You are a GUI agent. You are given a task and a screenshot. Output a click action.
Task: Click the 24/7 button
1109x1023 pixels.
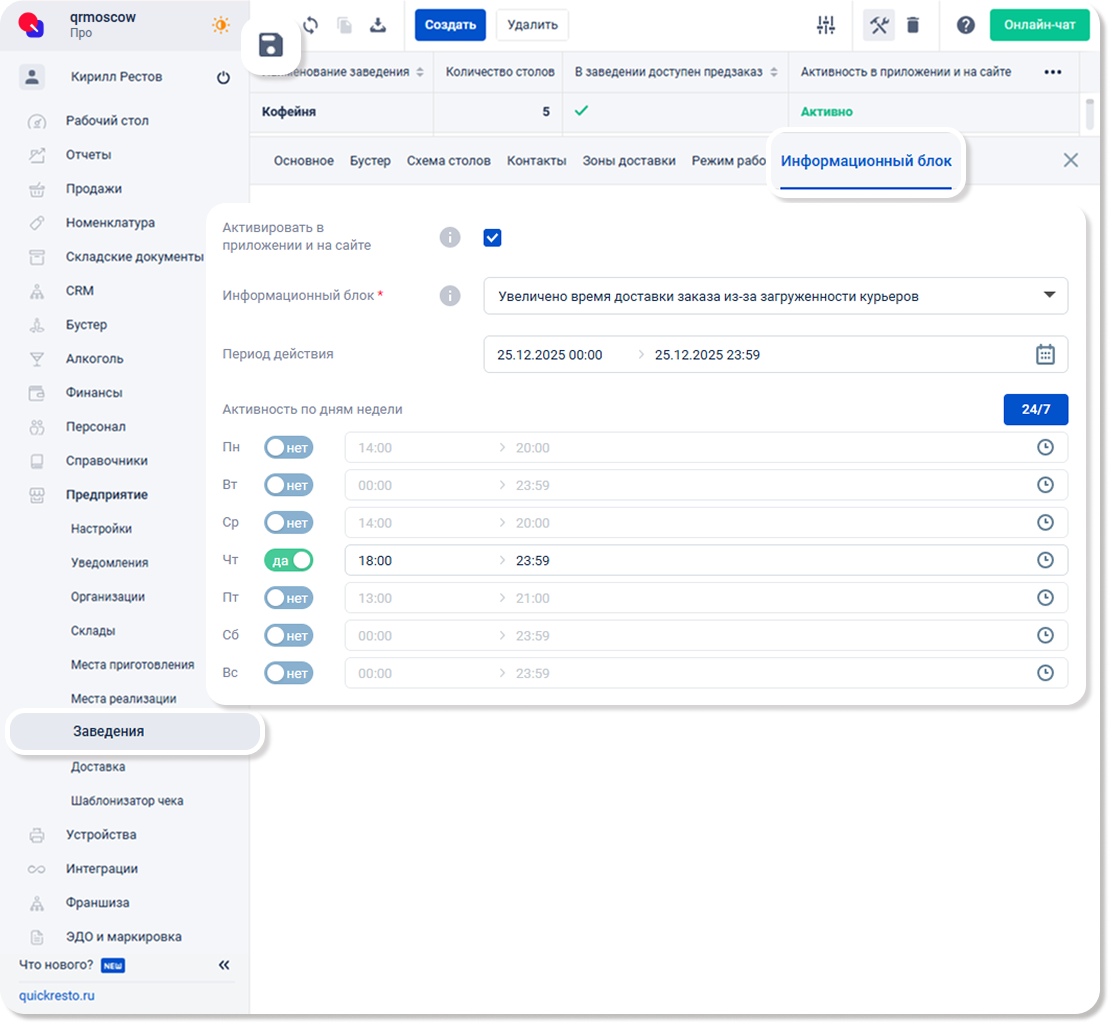pyautogui.click(x=1035, y=410)
